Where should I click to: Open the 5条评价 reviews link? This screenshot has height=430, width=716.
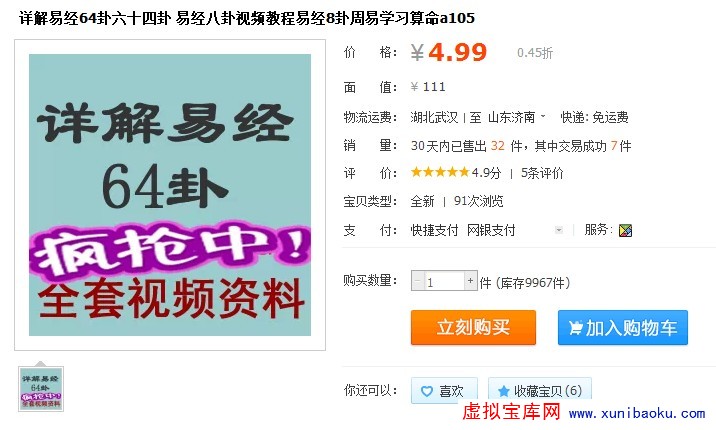tap(542, 173)
